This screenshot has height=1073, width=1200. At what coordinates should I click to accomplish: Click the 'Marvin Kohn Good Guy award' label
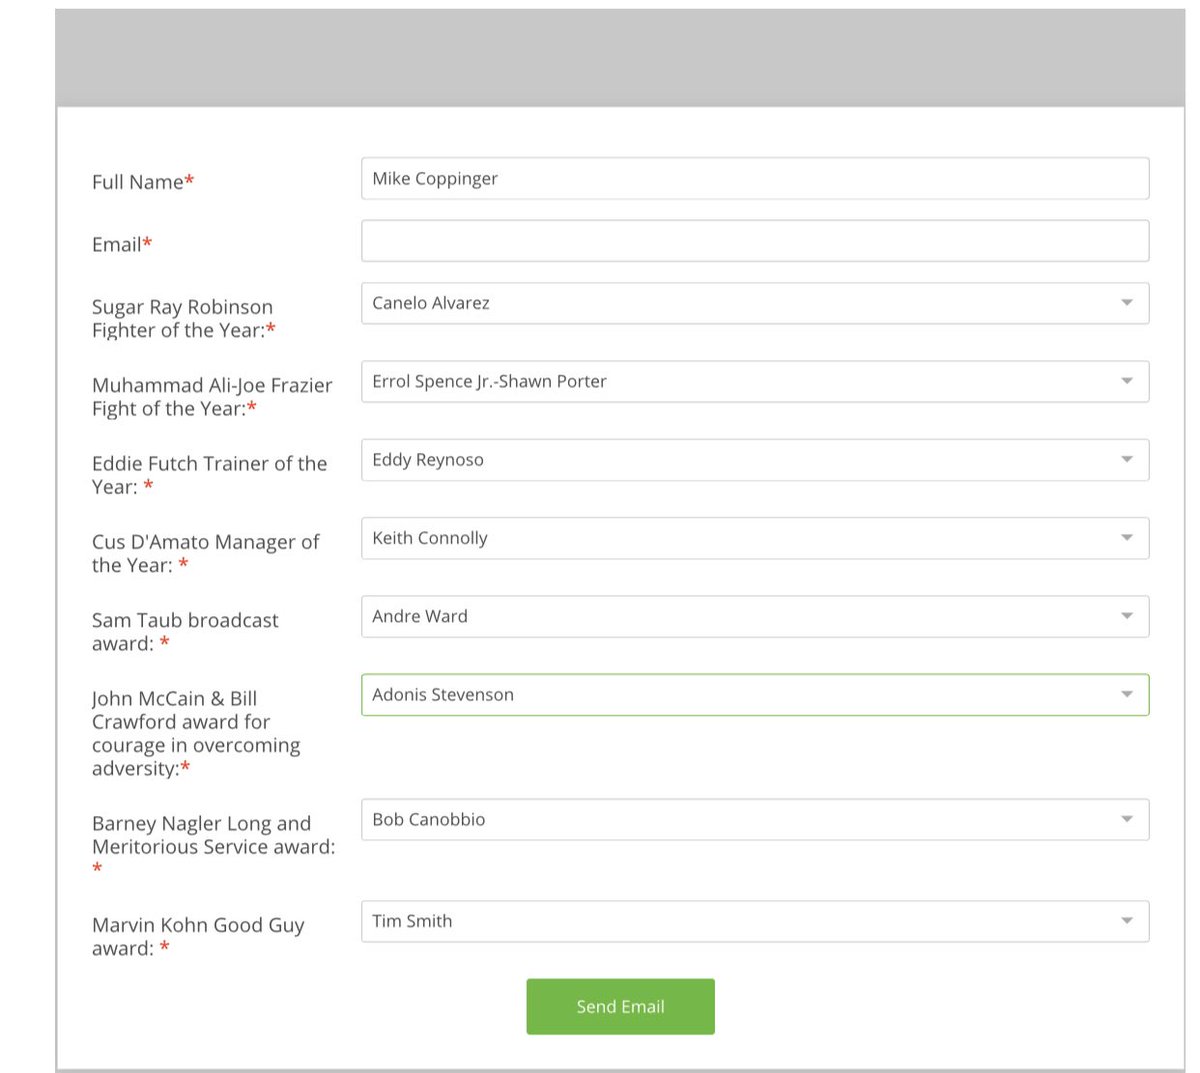tap(198, 937)
